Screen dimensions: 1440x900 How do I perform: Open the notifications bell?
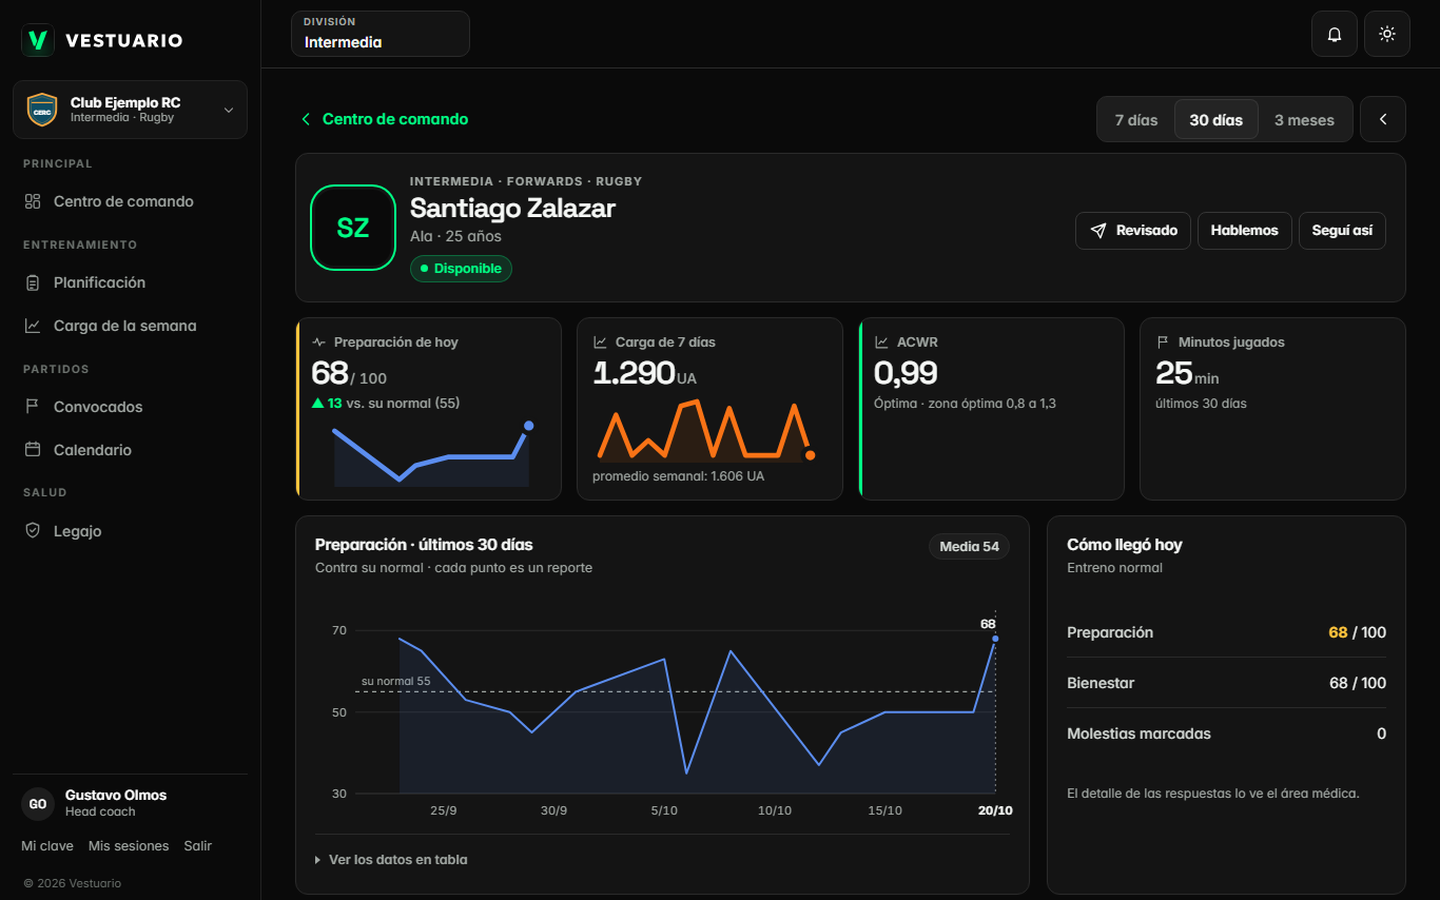pos(1334,34)
